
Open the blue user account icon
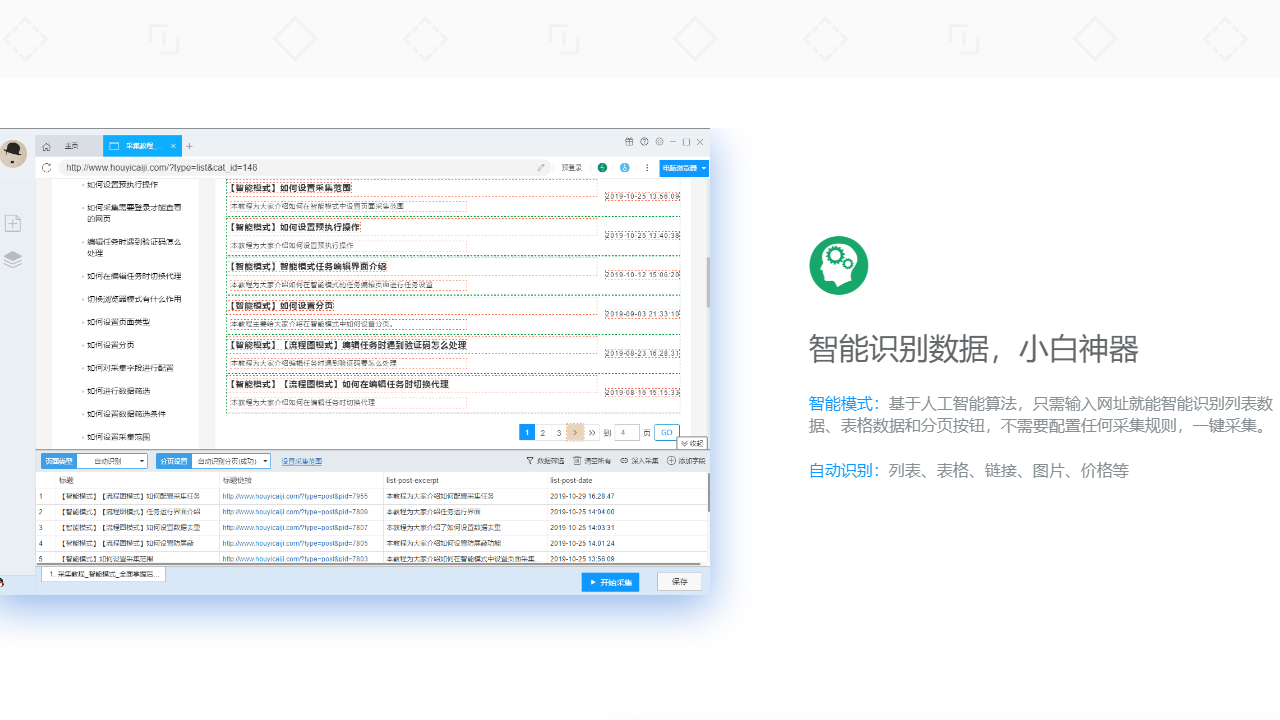[x=625, y=168]
